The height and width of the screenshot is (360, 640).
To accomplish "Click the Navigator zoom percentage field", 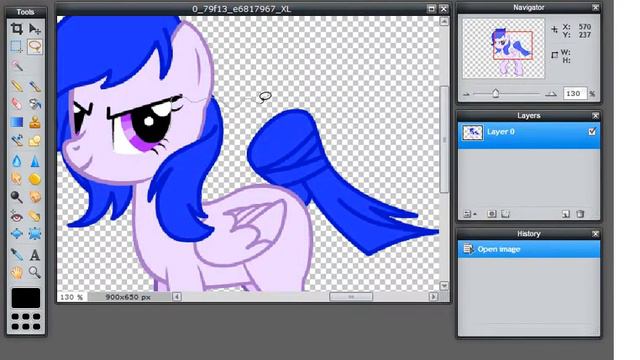I will [574, 93].
